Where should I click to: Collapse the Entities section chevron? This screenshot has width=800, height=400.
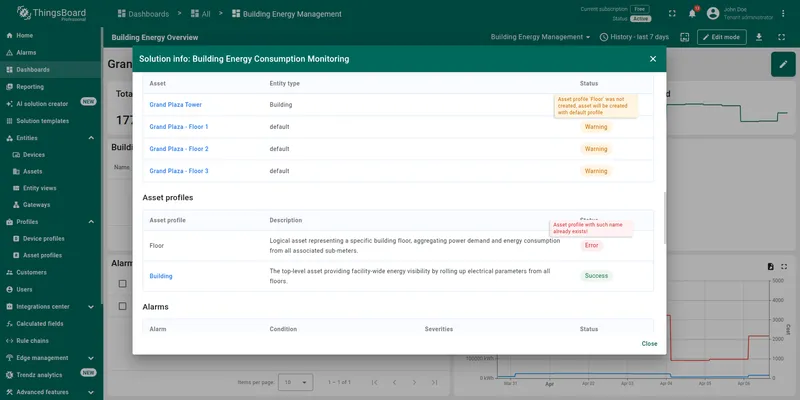click(x=91, y=138)
